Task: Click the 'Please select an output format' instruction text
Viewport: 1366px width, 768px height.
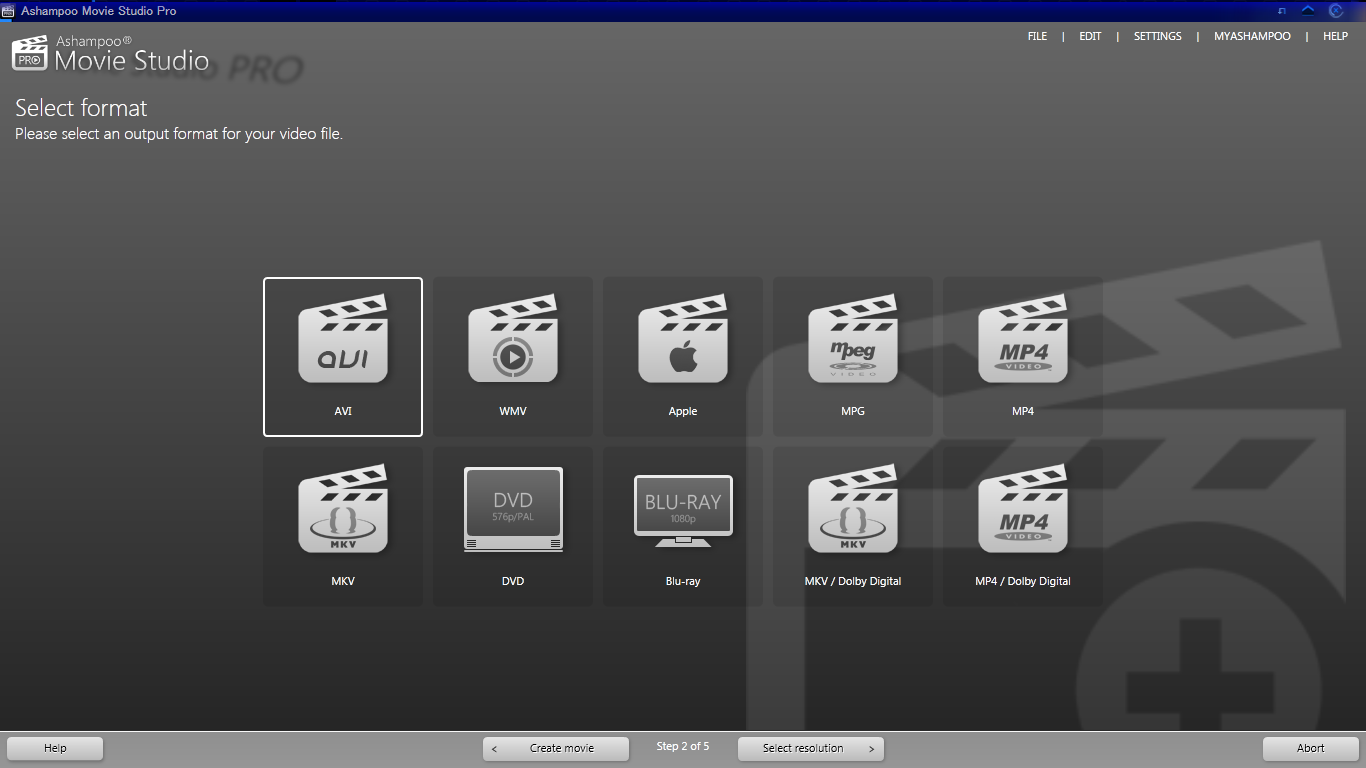Action: [179, 134]
